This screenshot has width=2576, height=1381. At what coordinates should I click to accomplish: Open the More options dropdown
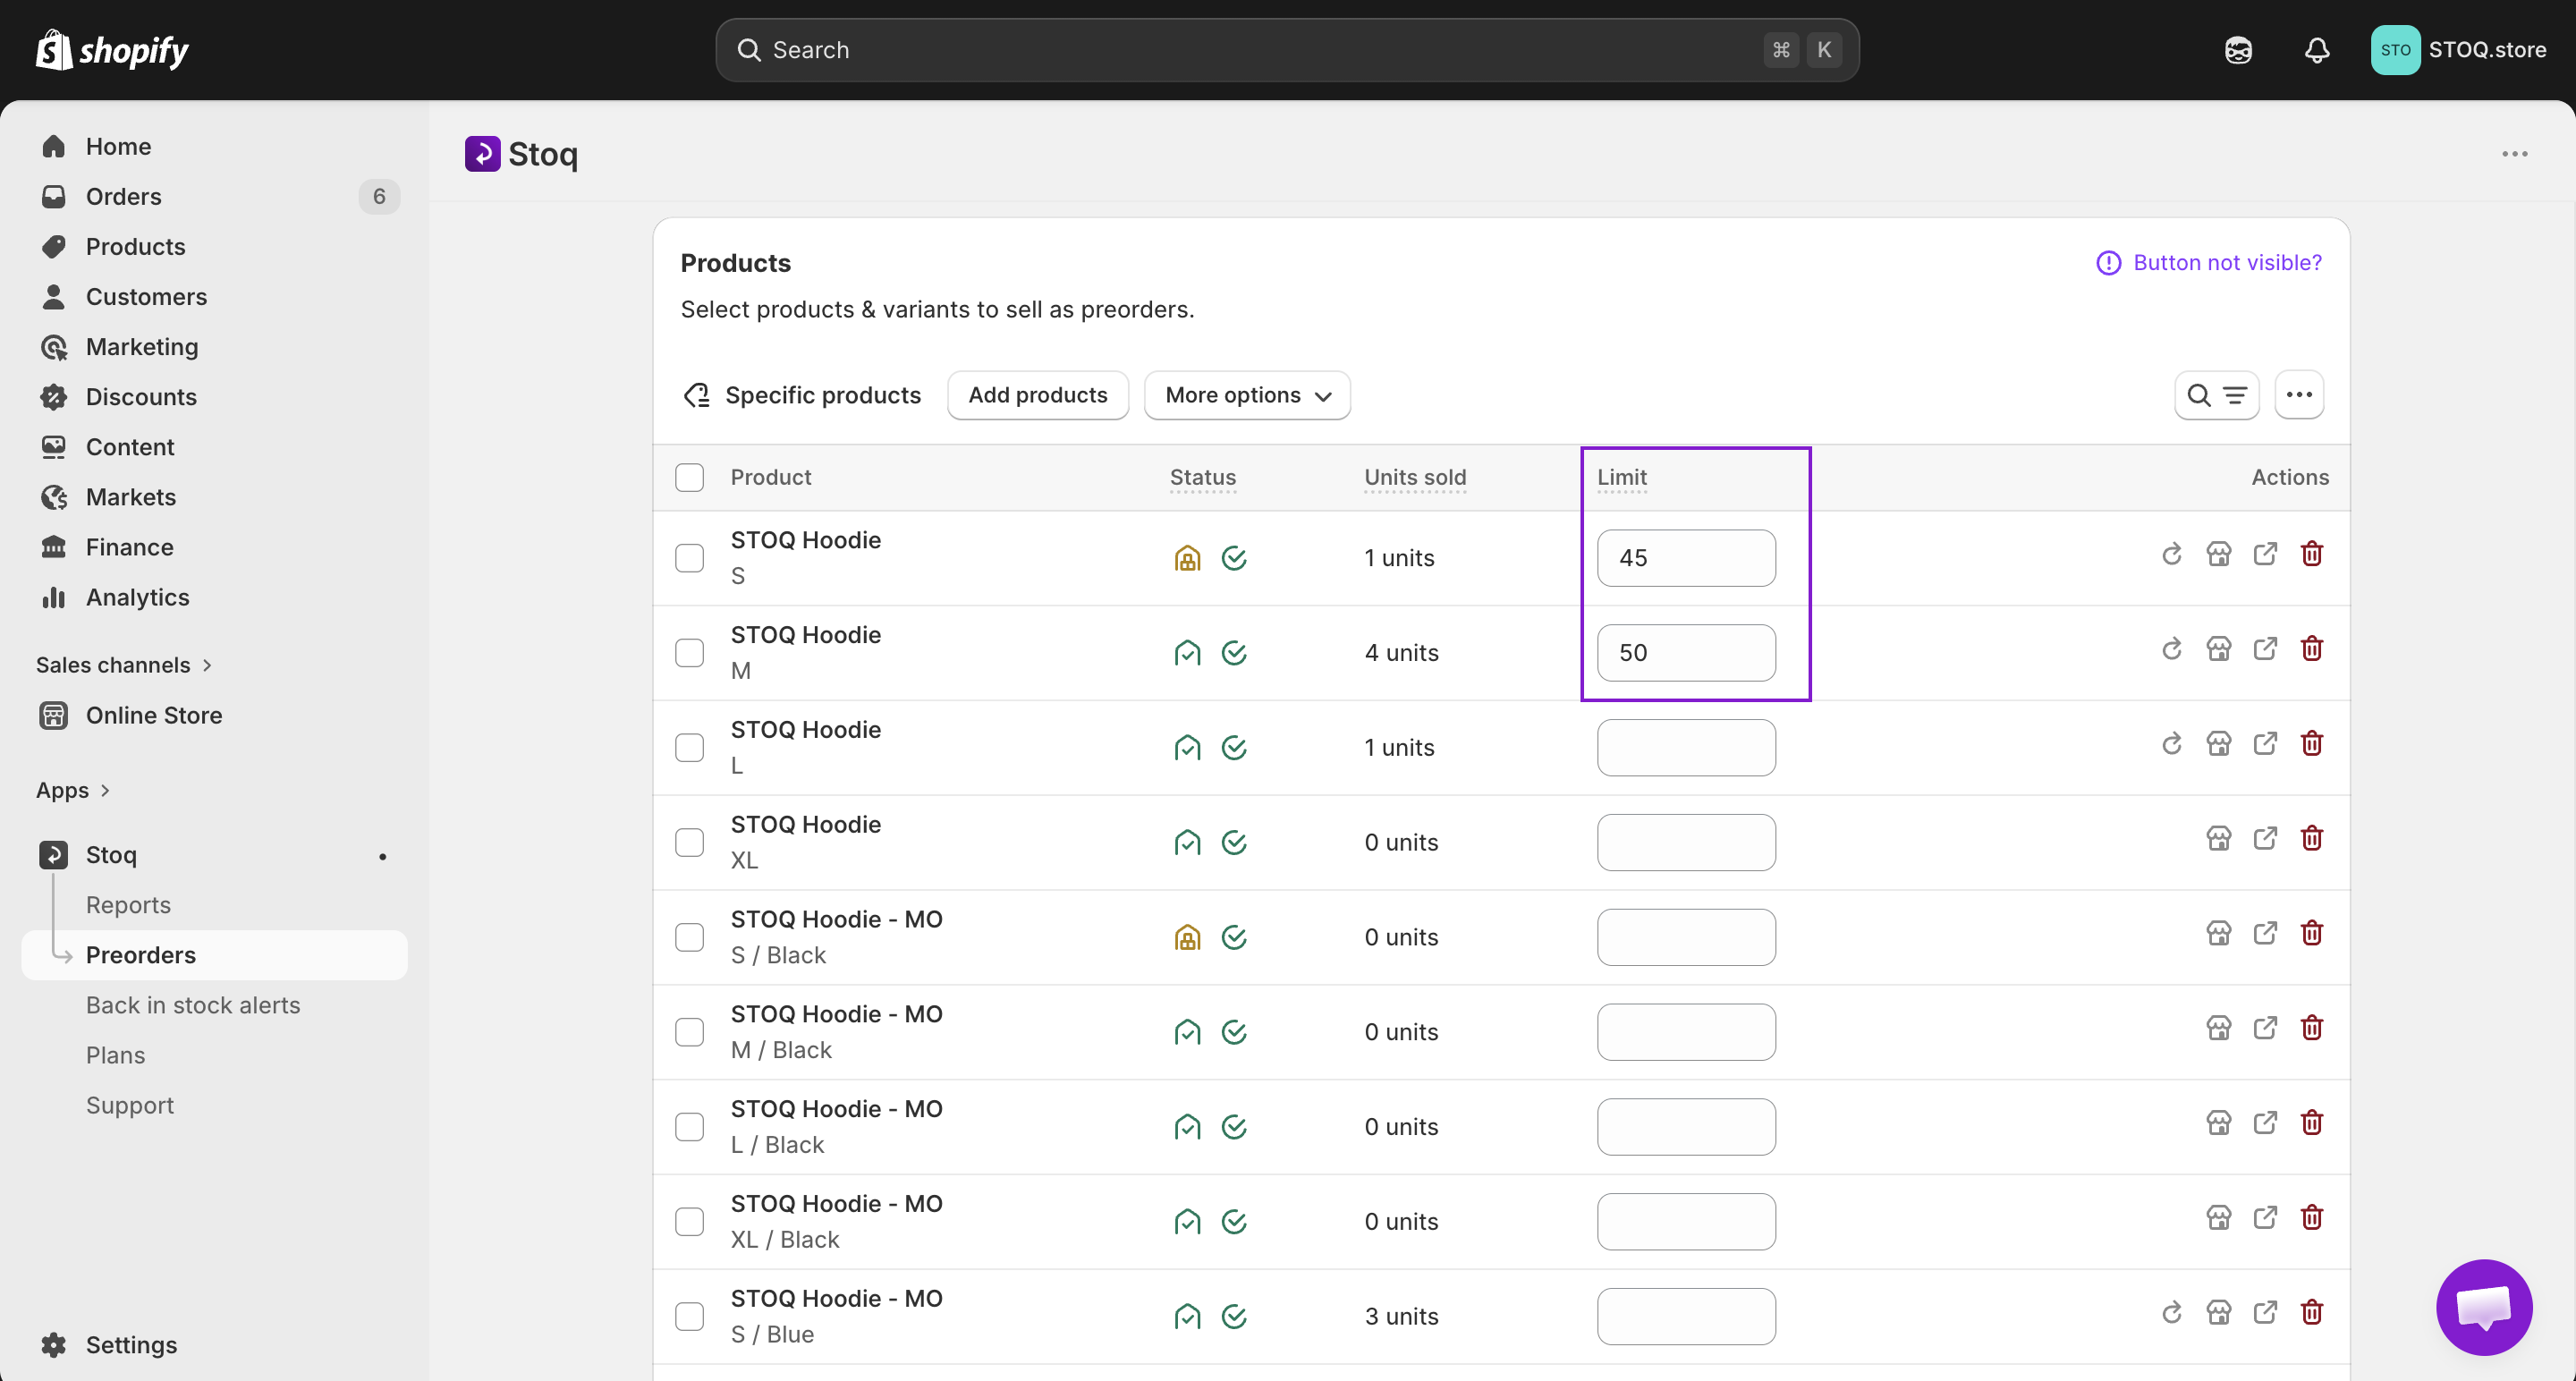pyautogui.click(x=1246, y=395)
